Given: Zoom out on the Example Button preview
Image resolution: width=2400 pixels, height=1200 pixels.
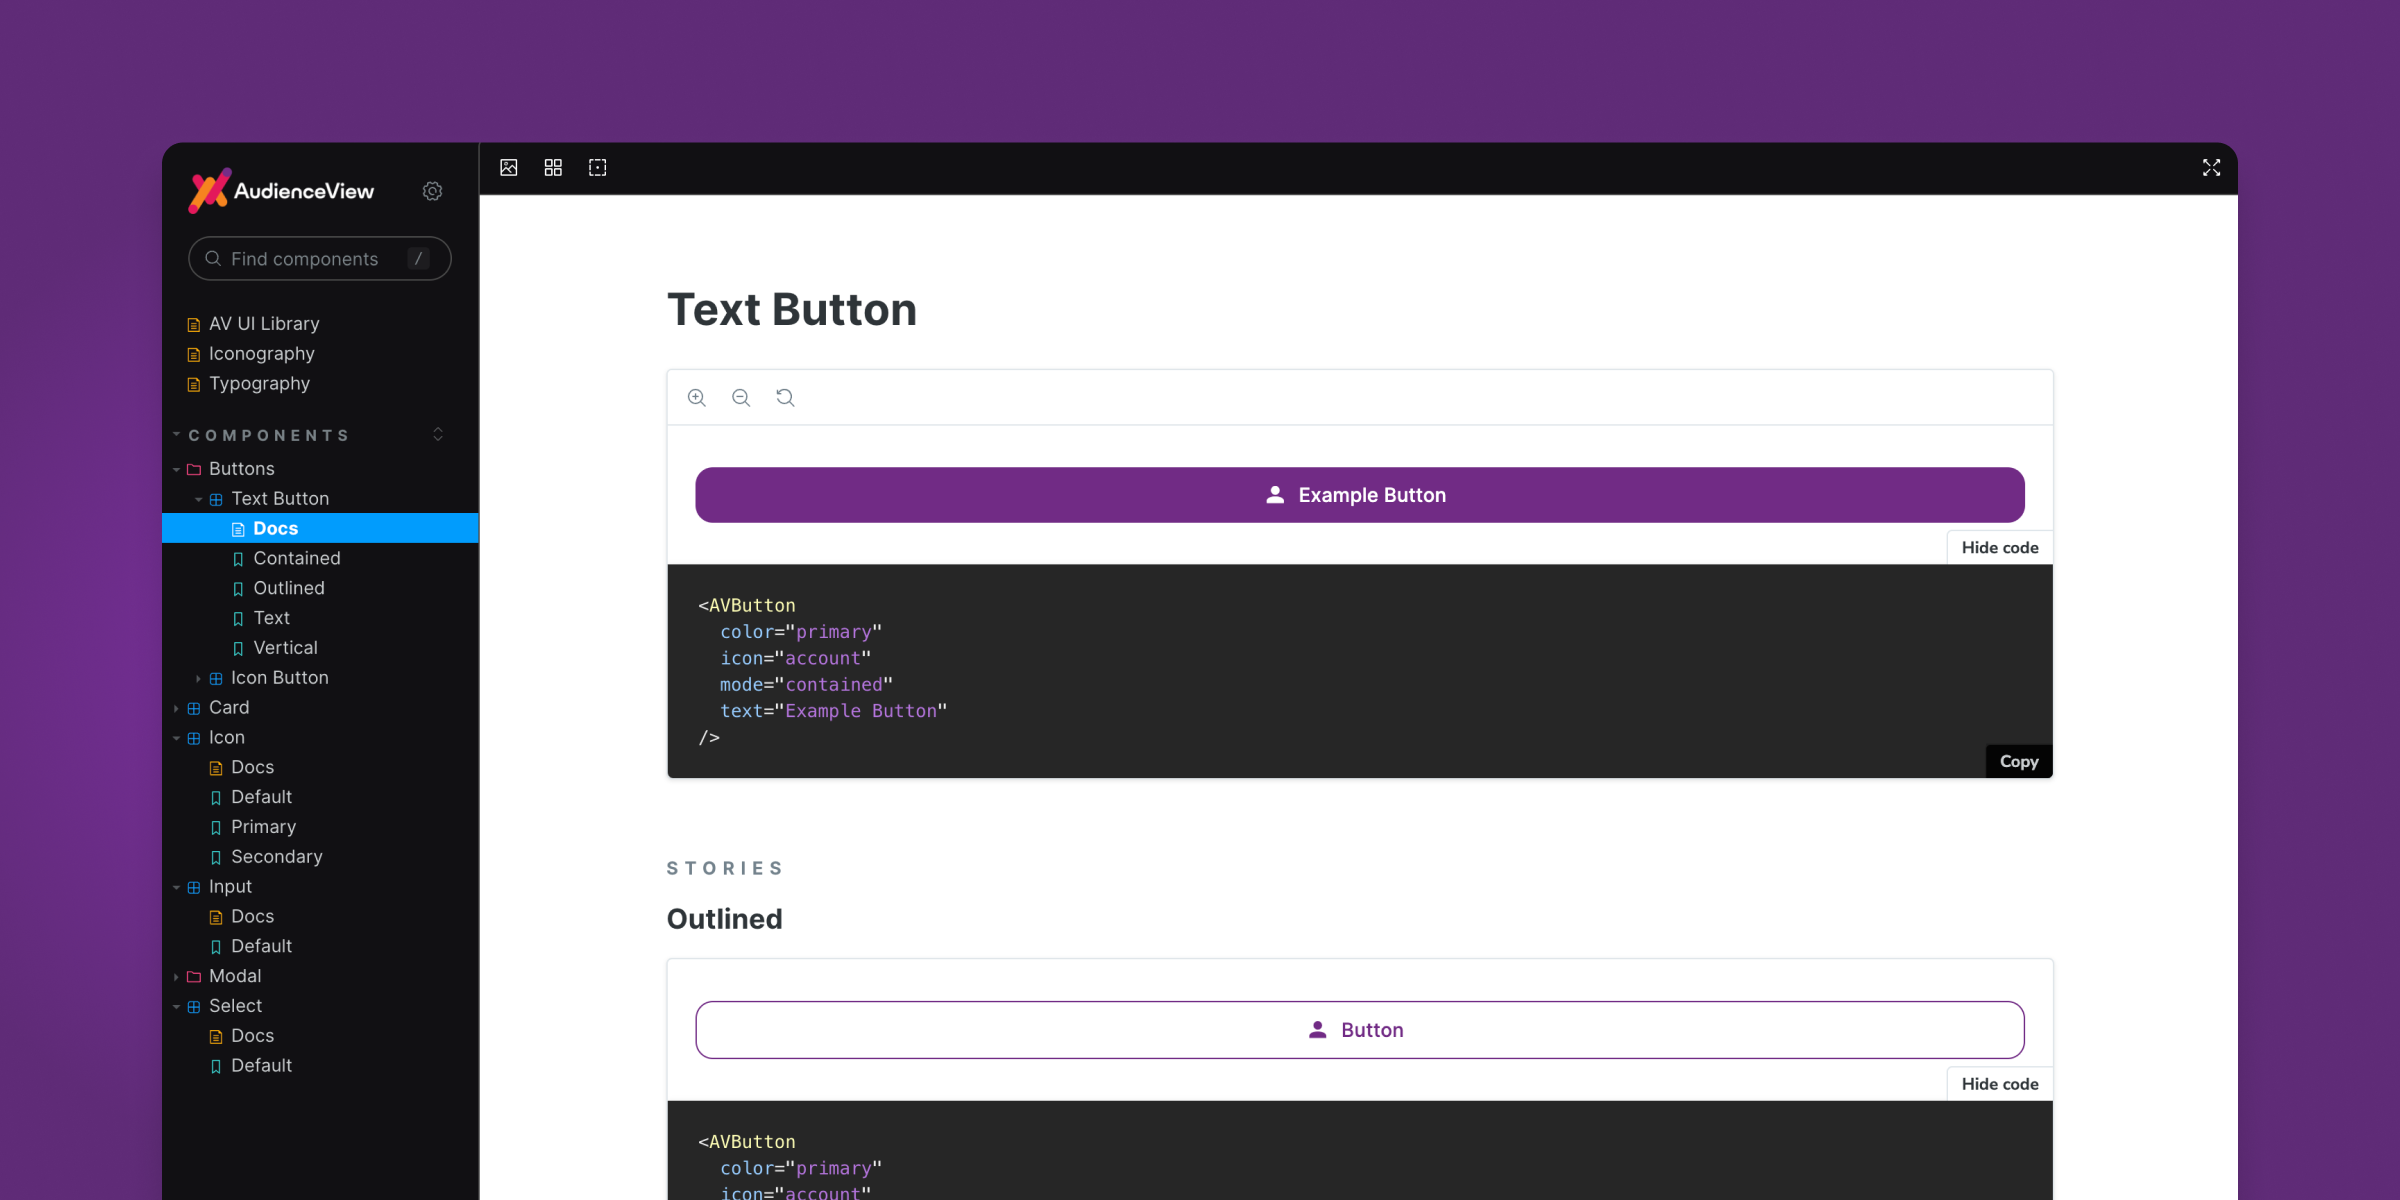Looking at the screenshot, I should (x=741, y=397).
